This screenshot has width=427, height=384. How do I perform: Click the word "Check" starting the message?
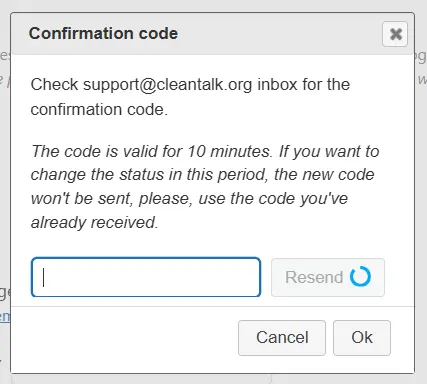(54, 84)
